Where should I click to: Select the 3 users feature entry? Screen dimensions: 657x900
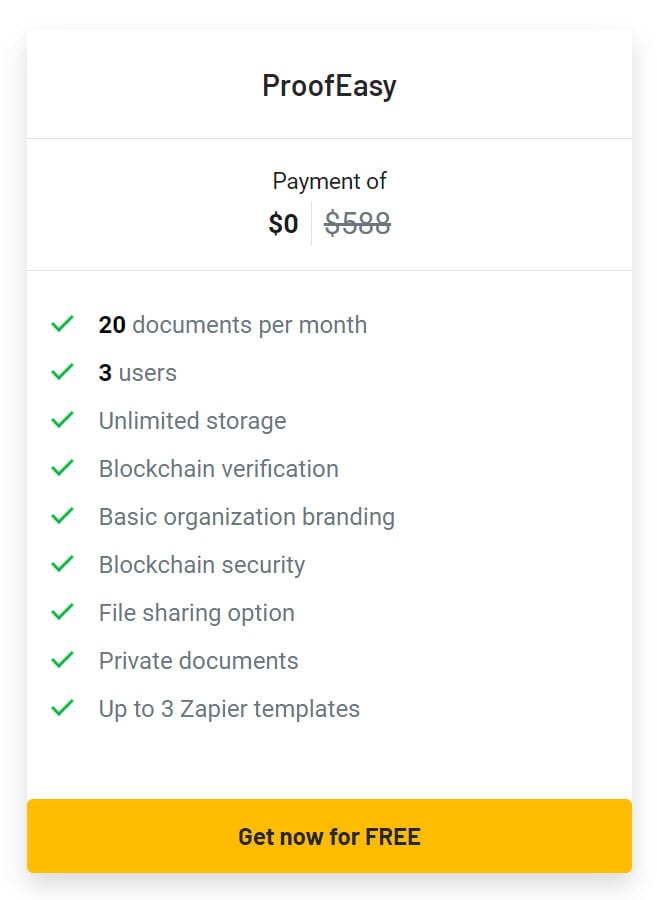click(x=137, y=372)
